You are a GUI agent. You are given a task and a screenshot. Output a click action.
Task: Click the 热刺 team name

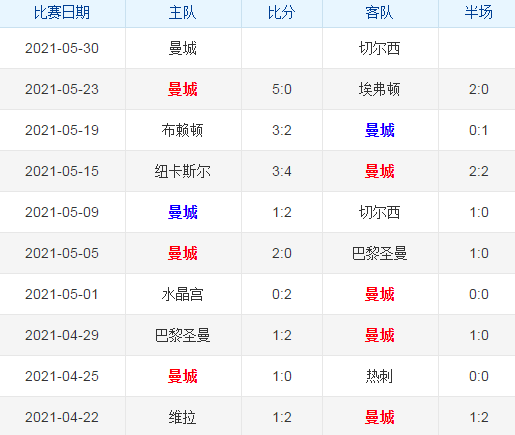(379, 376)
